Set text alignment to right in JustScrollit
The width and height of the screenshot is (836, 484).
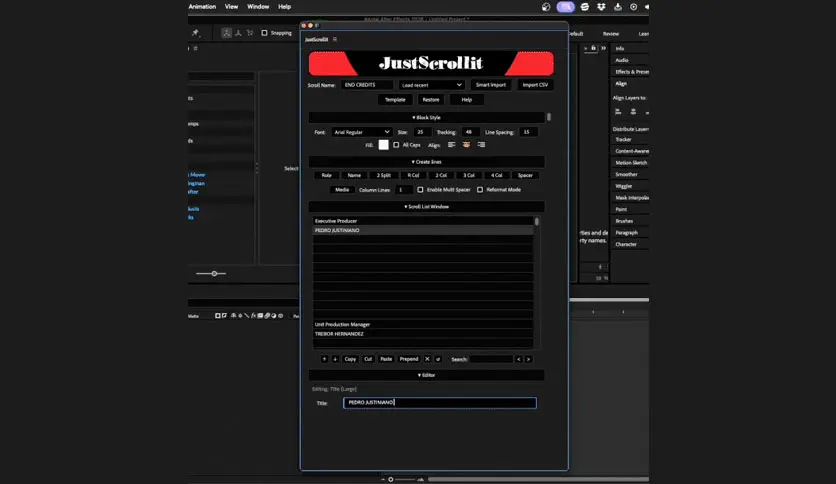481,145
